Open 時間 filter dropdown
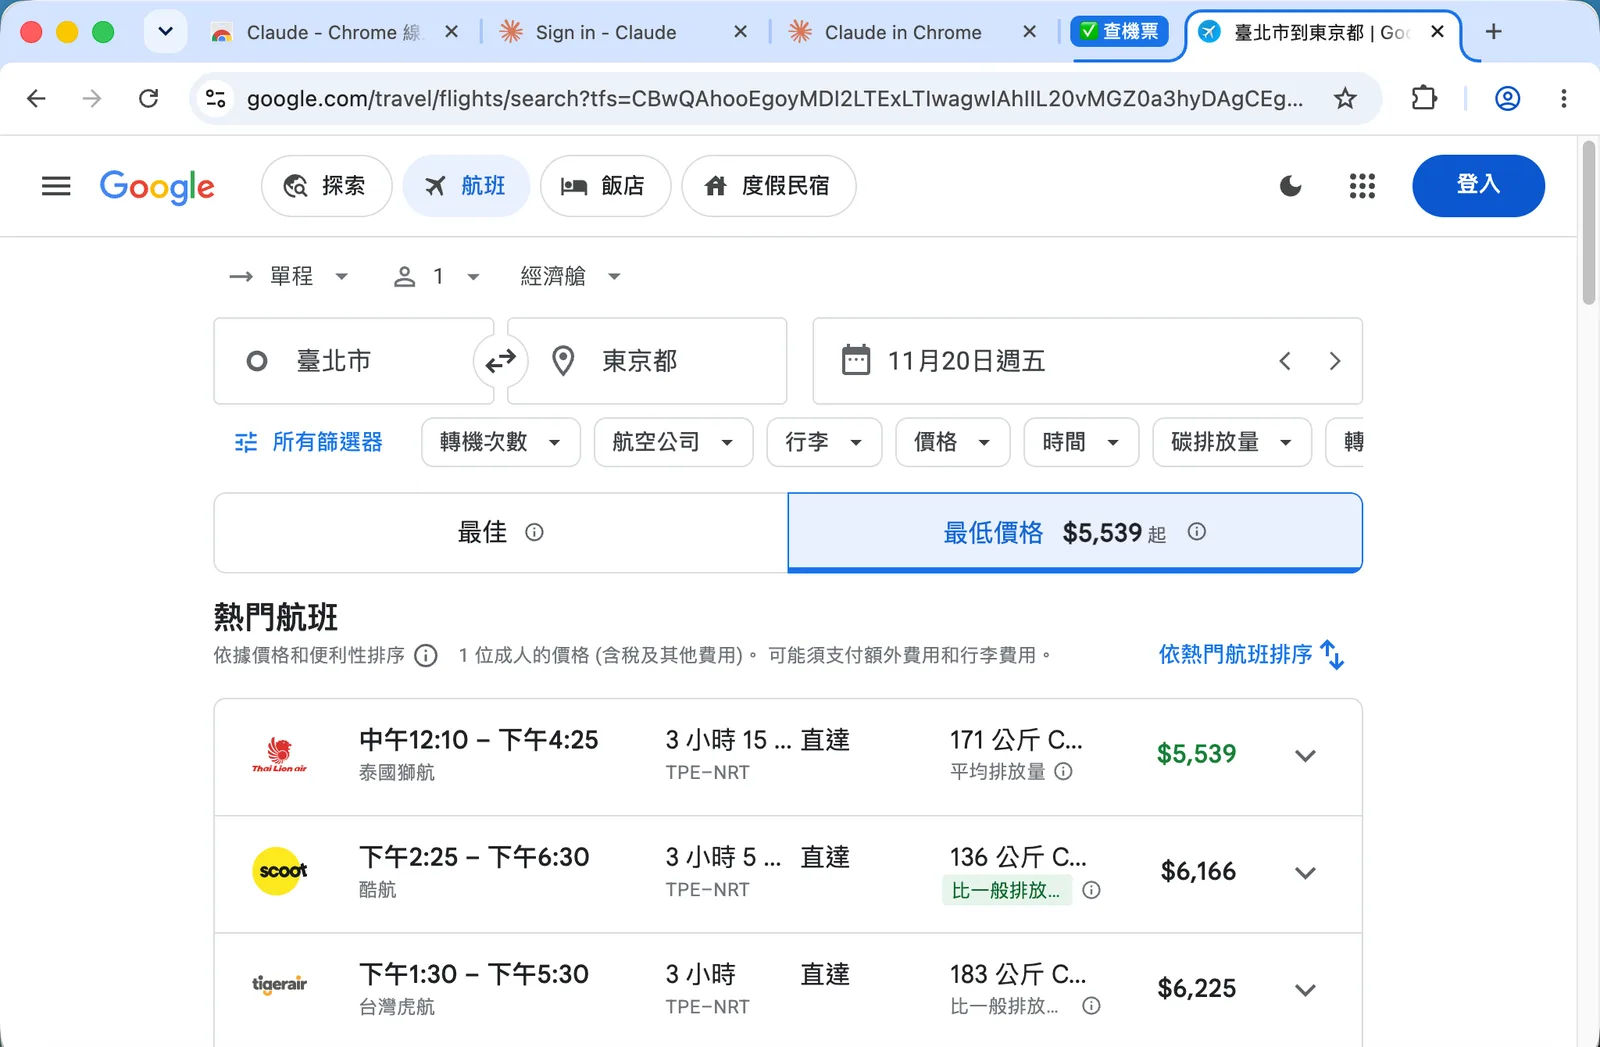The width and height of the screenshot is (1600, 1047). (x=1081, y=442)
